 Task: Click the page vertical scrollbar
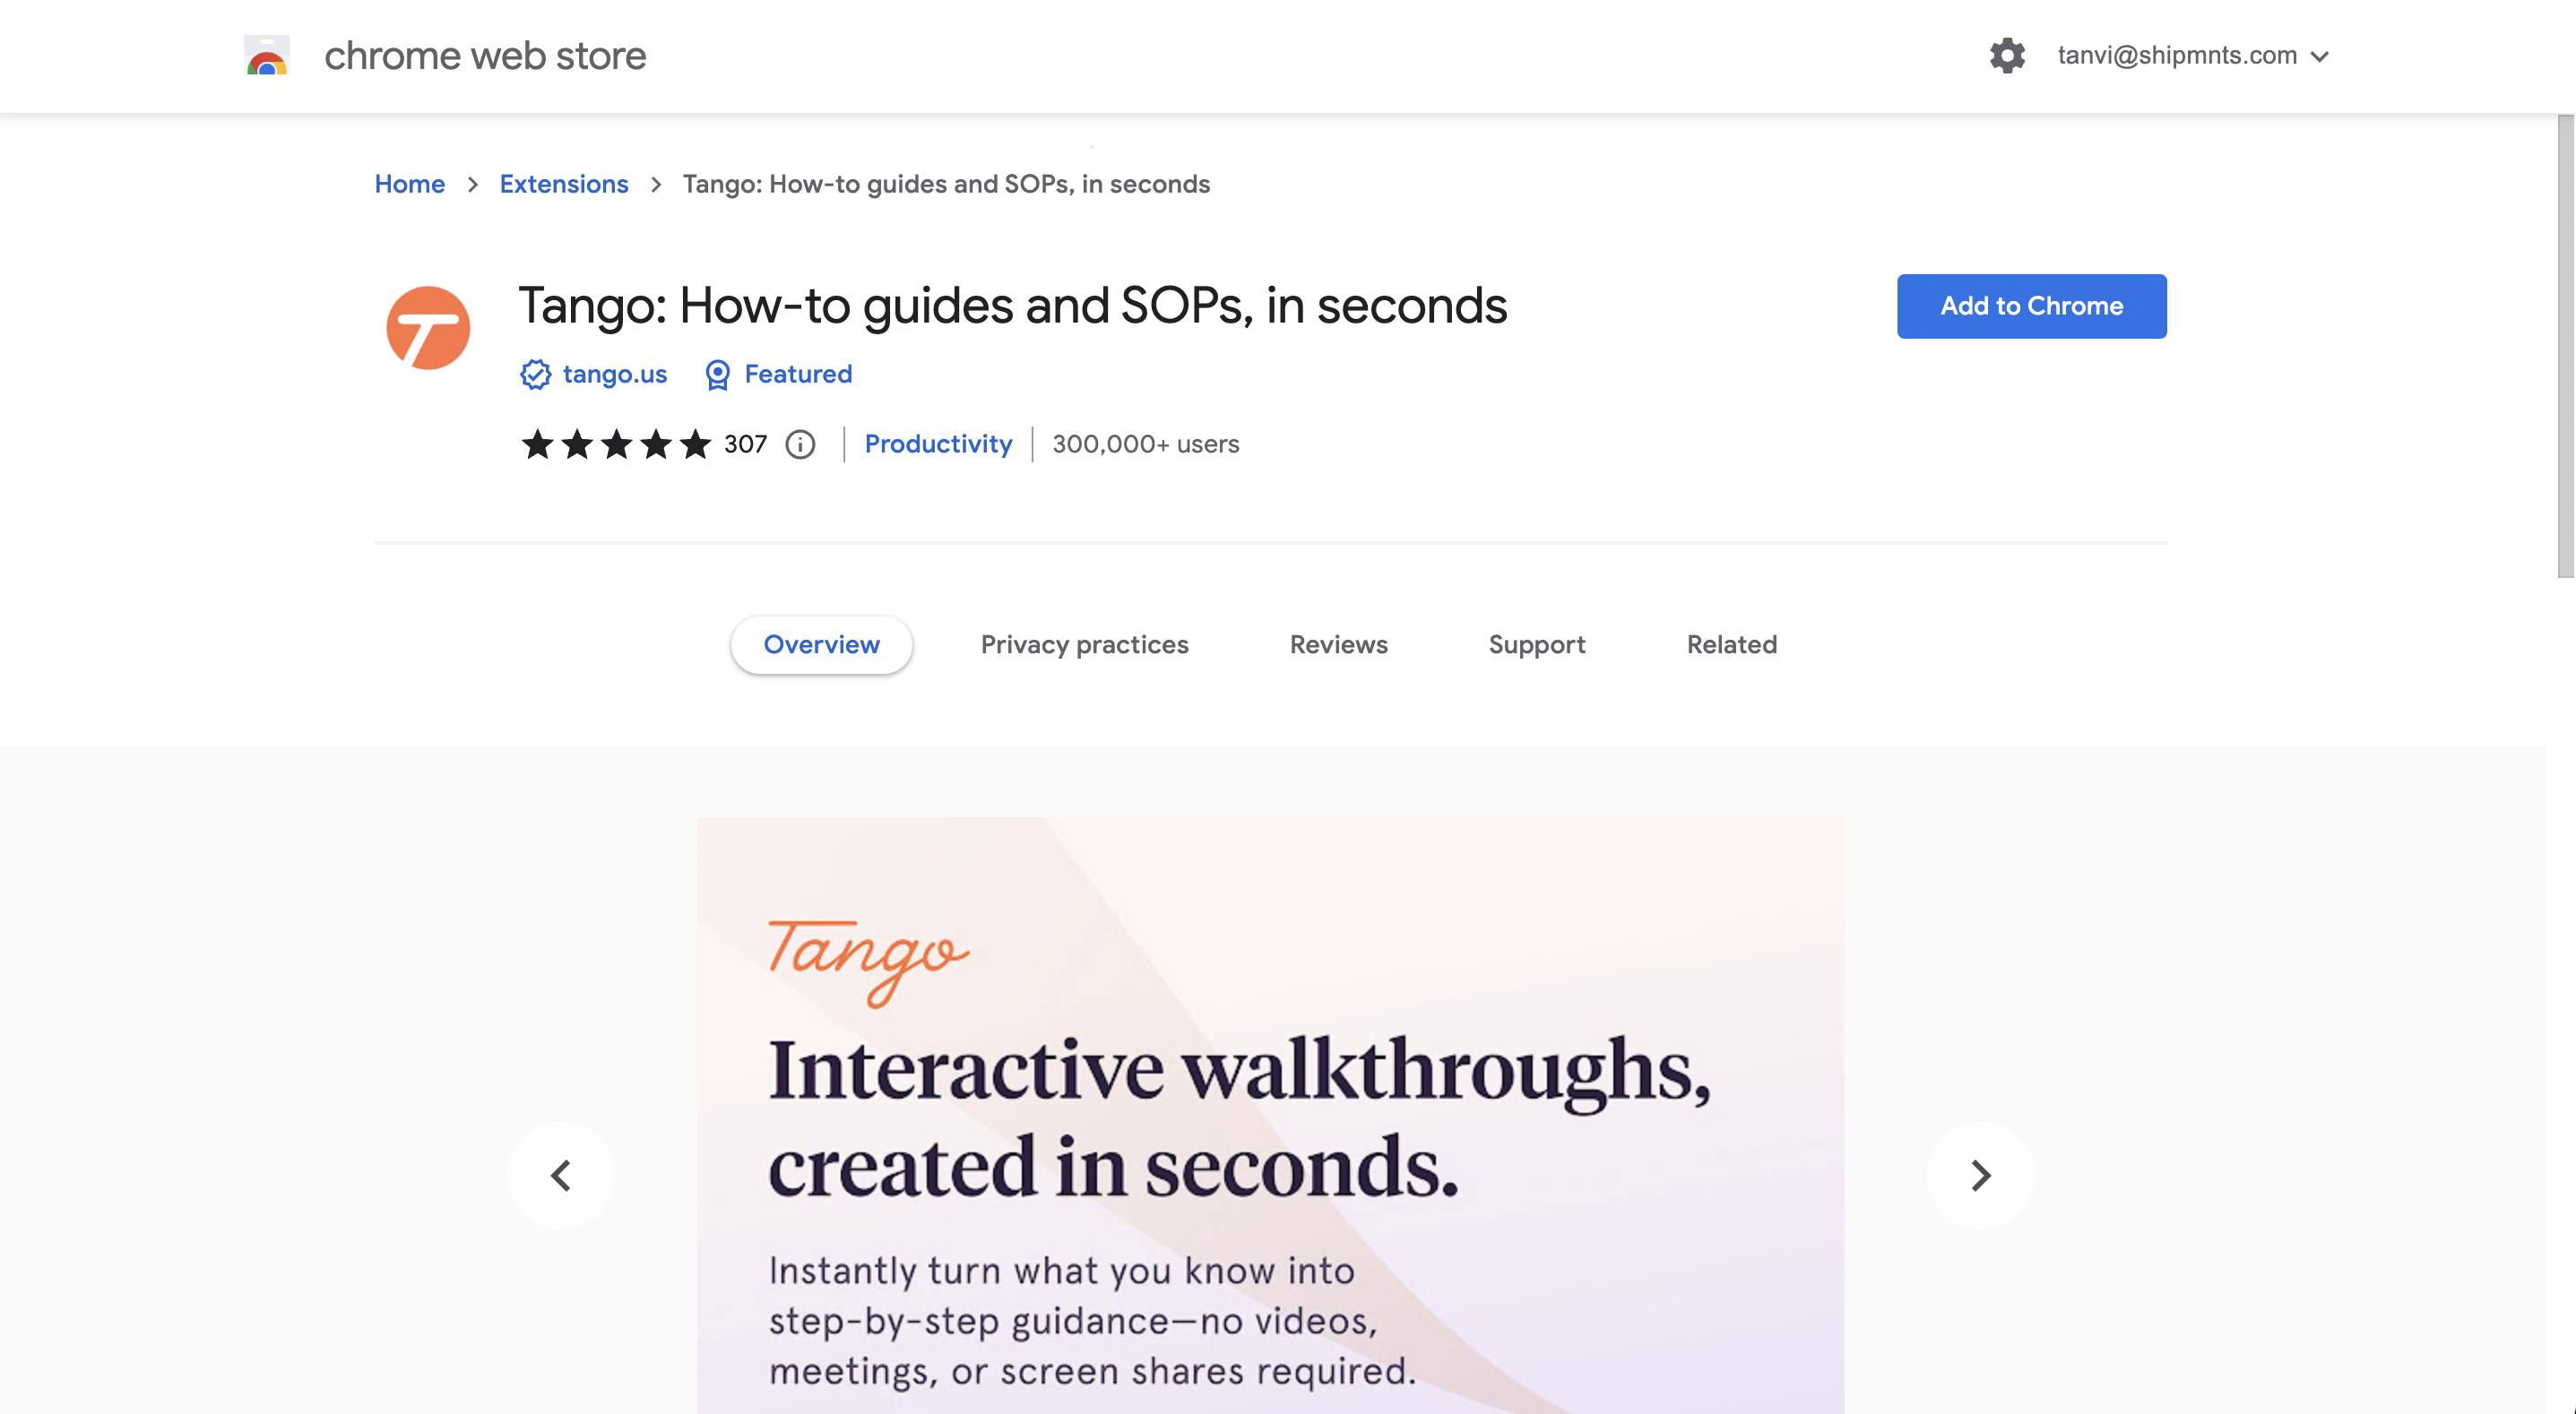point(2565,346)
